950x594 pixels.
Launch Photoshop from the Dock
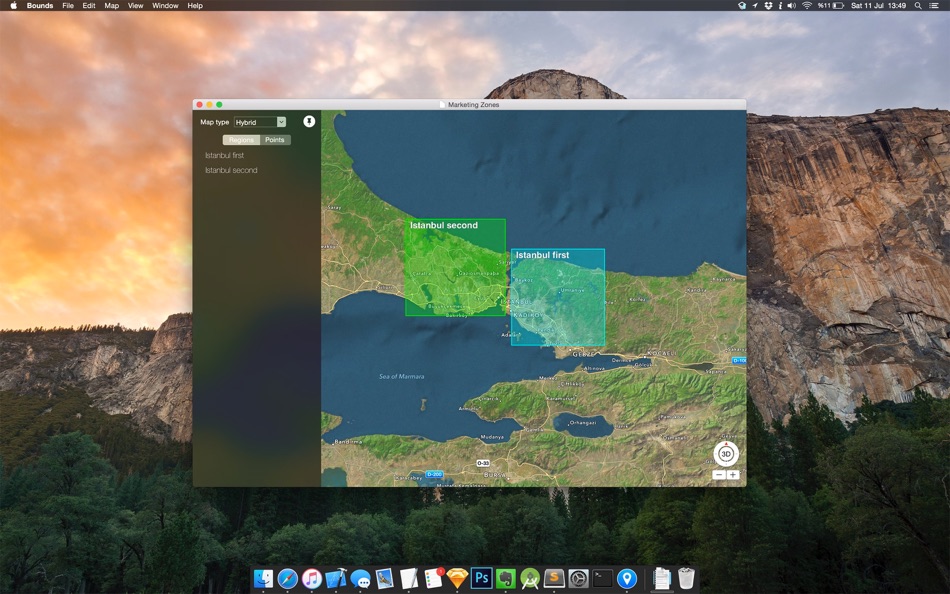point(482,578)
